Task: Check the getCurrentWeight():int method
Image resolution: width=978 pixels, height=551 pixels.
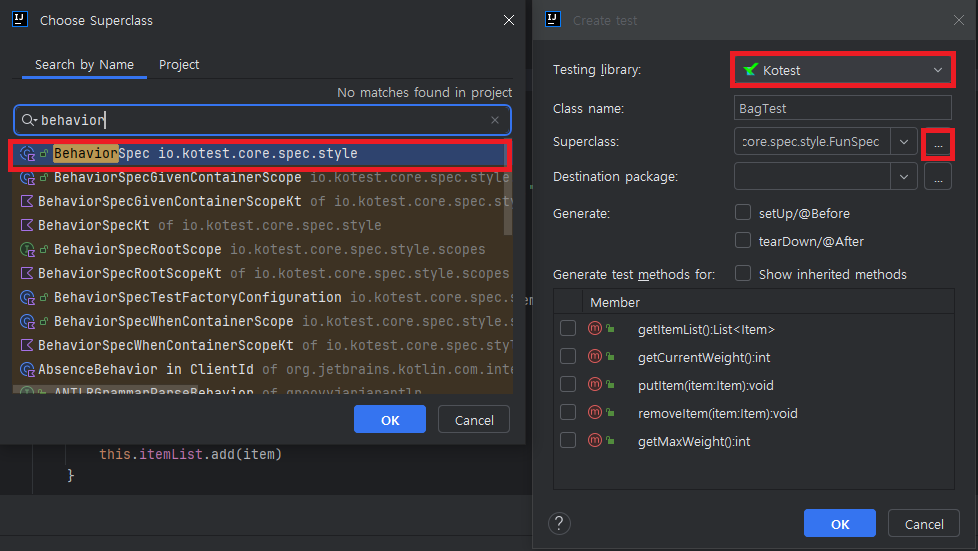Action: point(568,356)
